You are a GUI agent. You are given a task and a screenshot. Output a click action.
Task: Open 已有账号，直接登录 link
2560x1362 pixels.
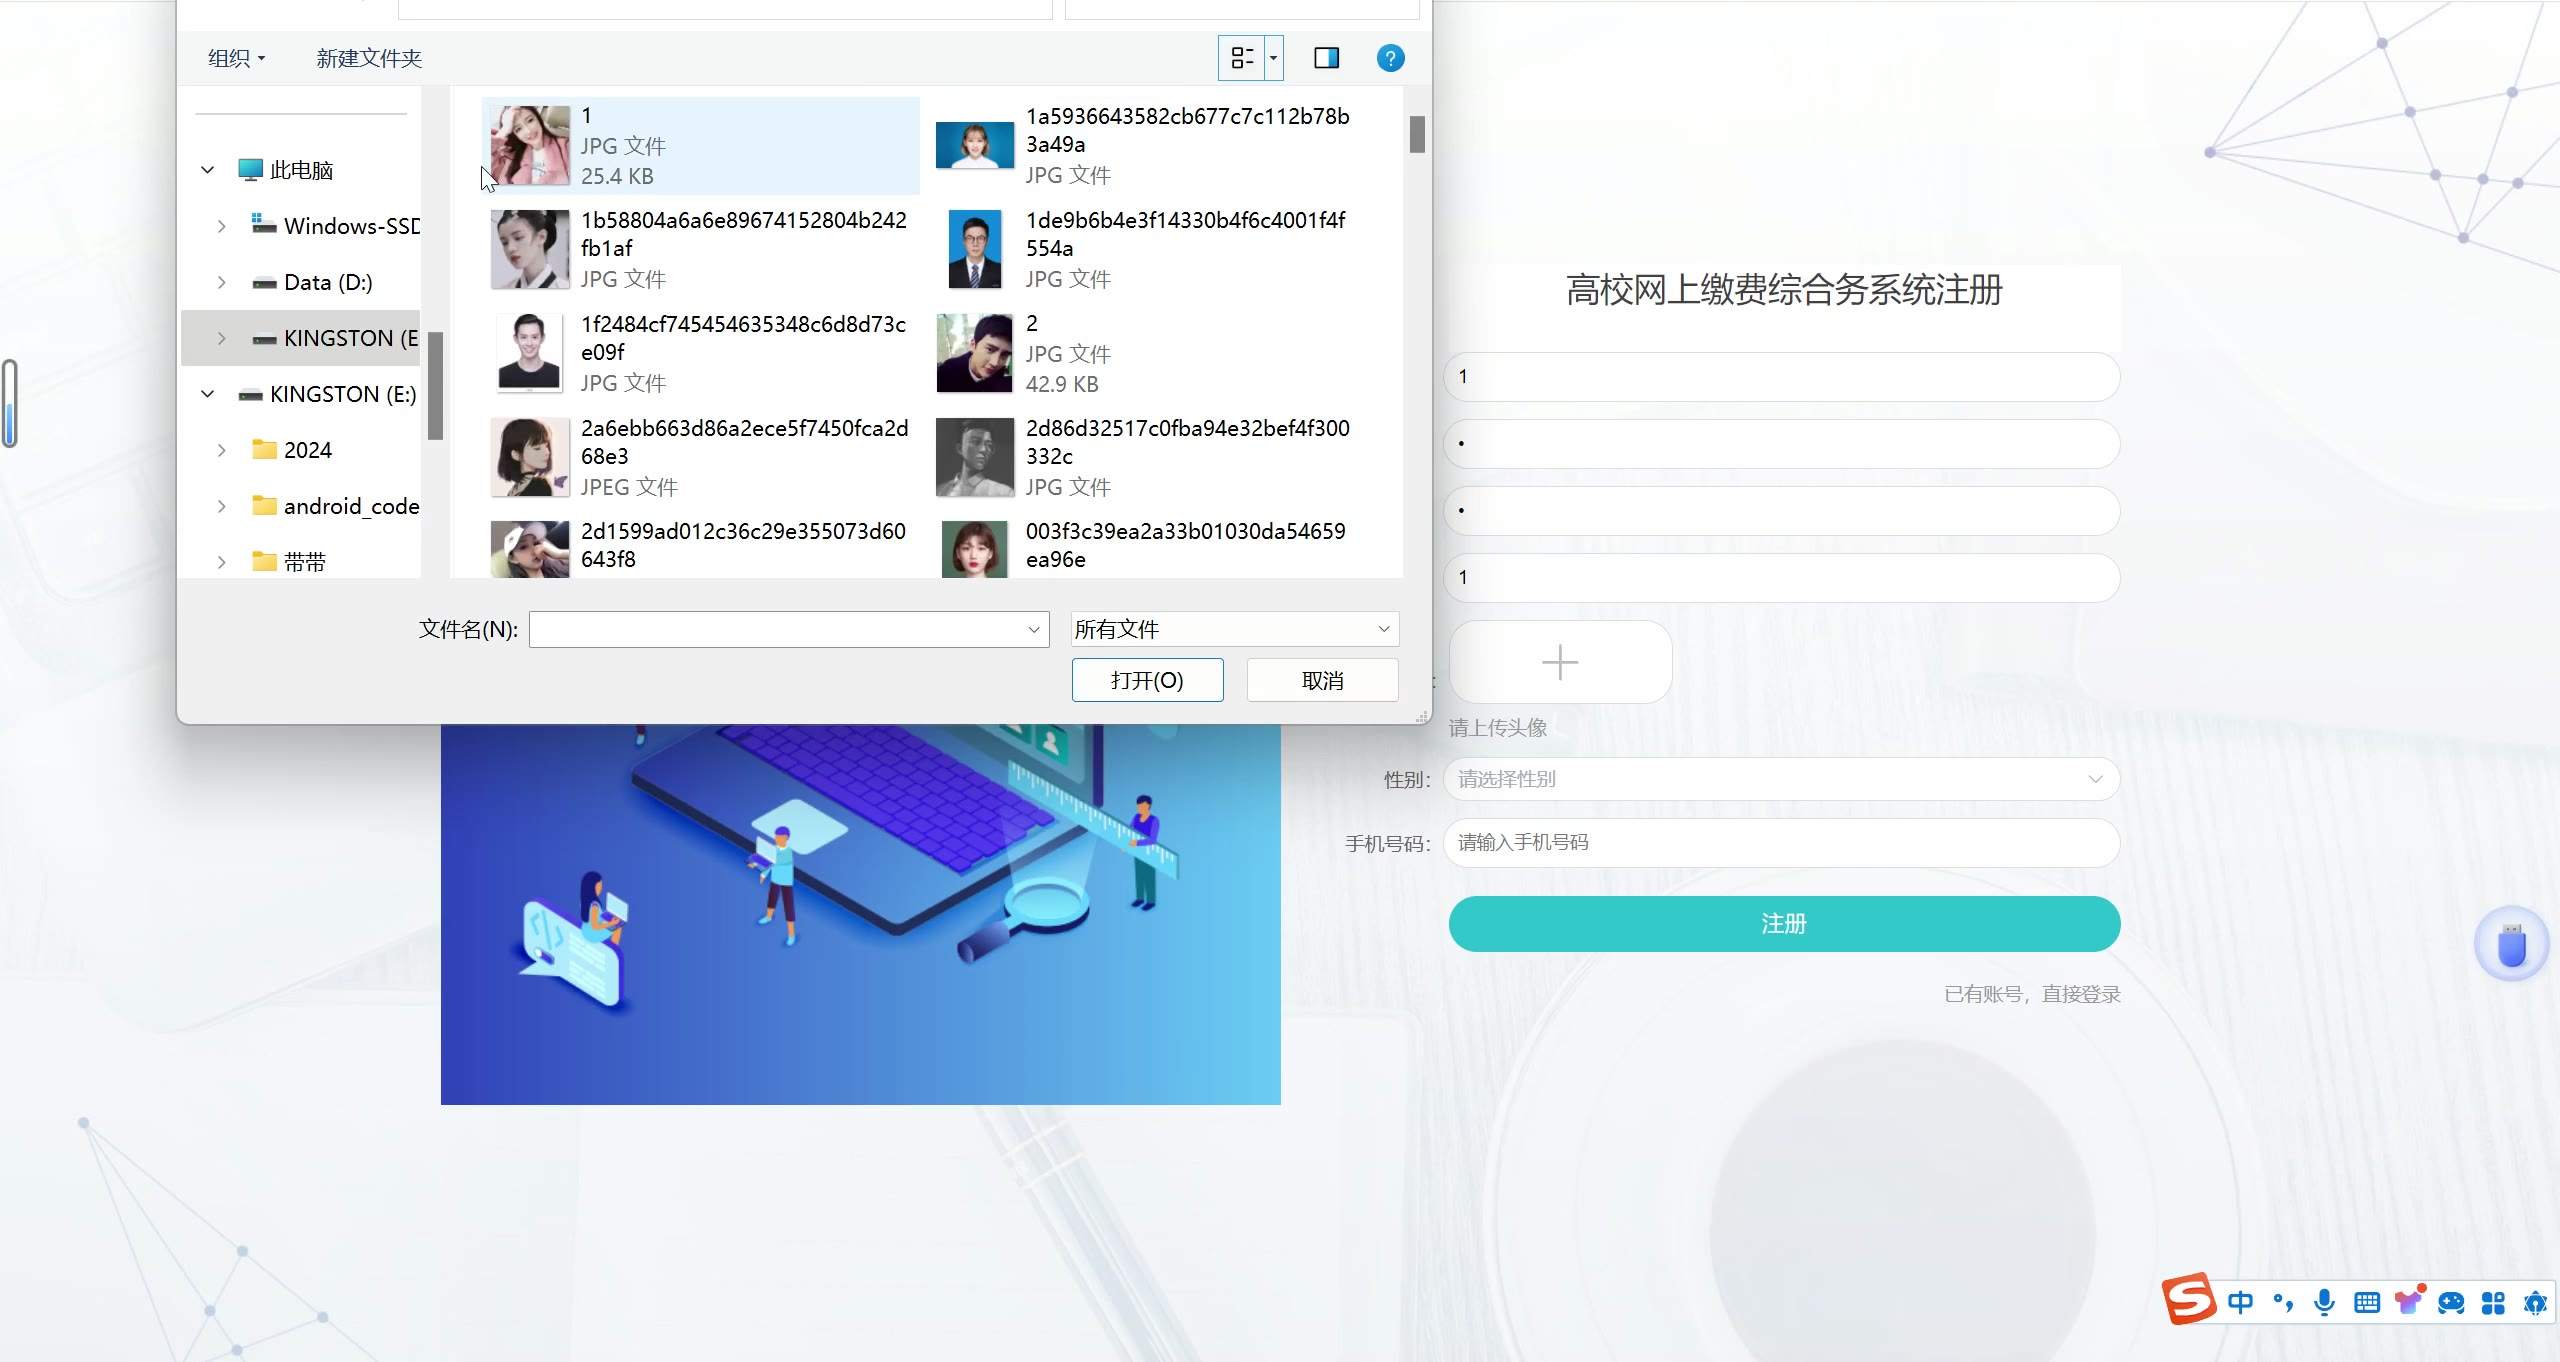click(x=2032, y=994)
